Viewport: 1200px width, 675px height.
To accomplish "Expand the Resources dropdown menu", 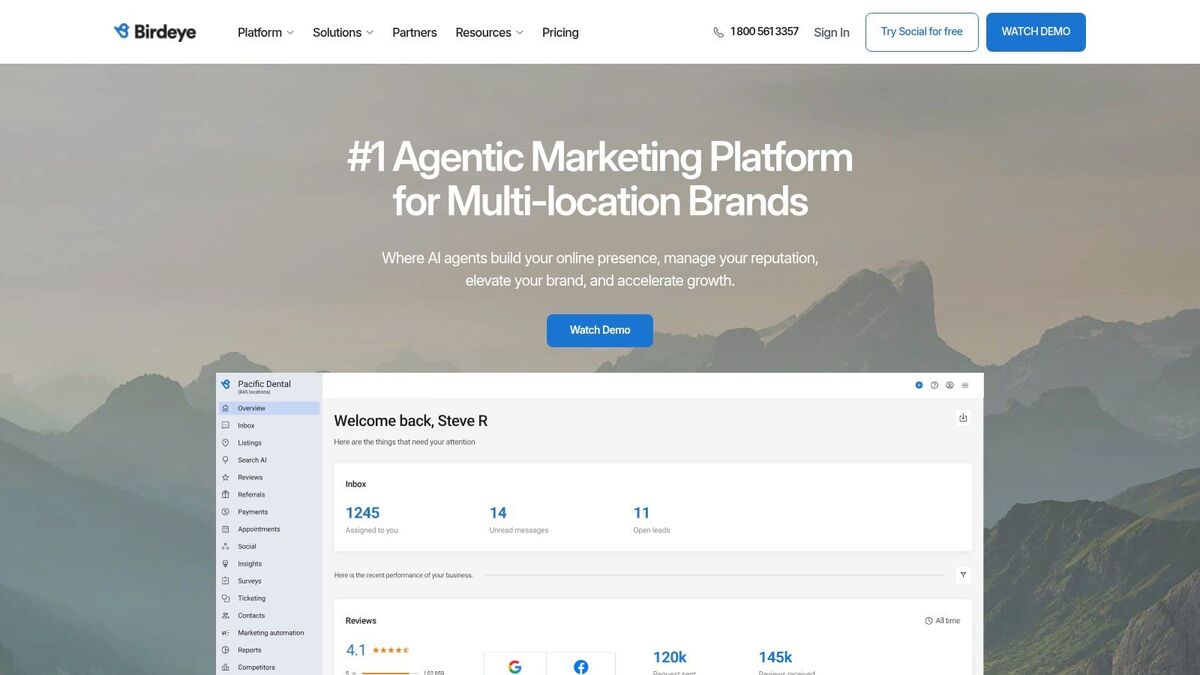I will pos(489,32).
